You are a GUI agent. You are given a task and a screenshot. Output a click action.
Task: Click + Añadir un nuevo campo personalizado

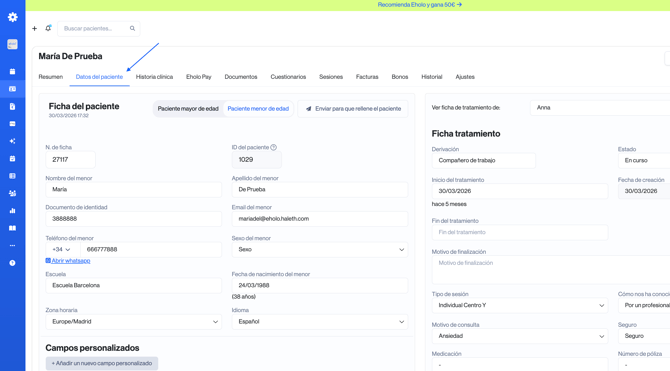pyautogui.click(x=102, y=363)
